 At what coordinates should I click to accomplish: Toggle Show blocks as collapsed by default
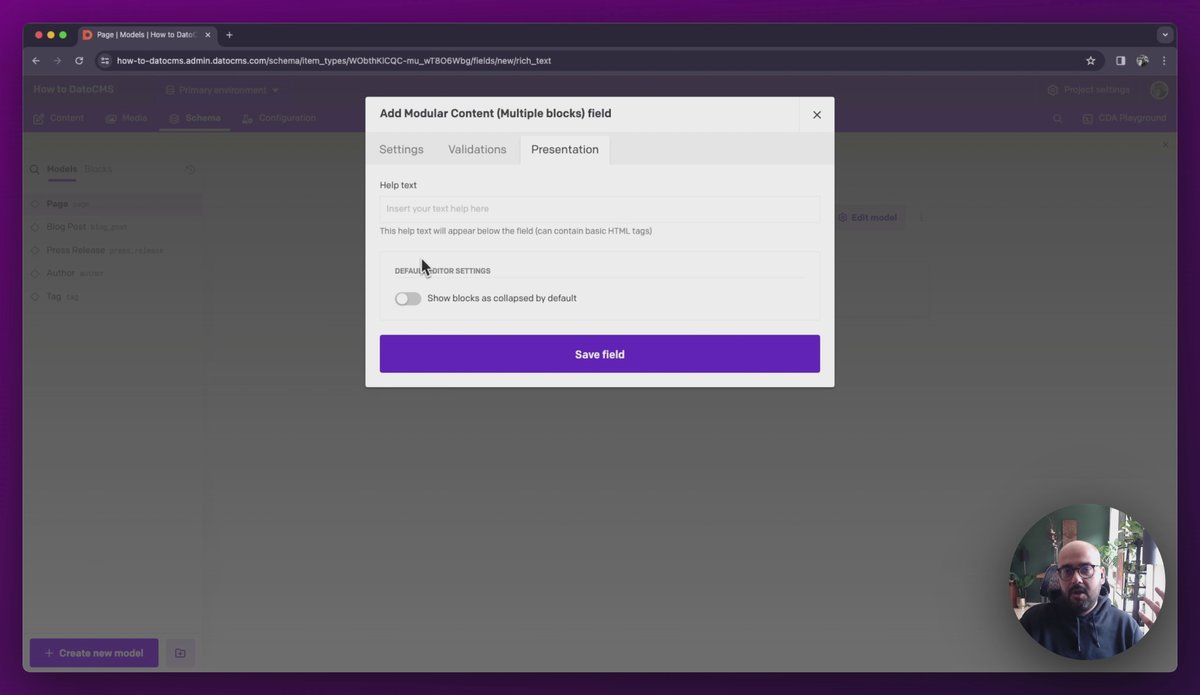pyautogui.click(x=408, y=299)
